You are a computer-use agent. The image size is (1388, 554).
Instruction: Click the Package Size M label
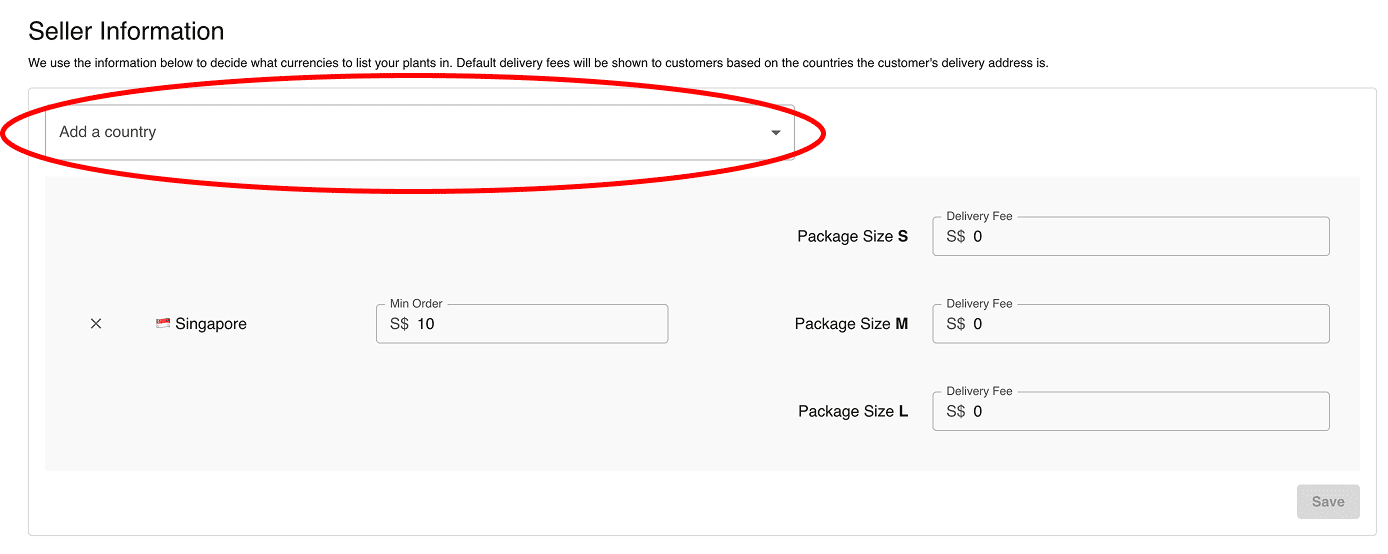tap(852, 324)
